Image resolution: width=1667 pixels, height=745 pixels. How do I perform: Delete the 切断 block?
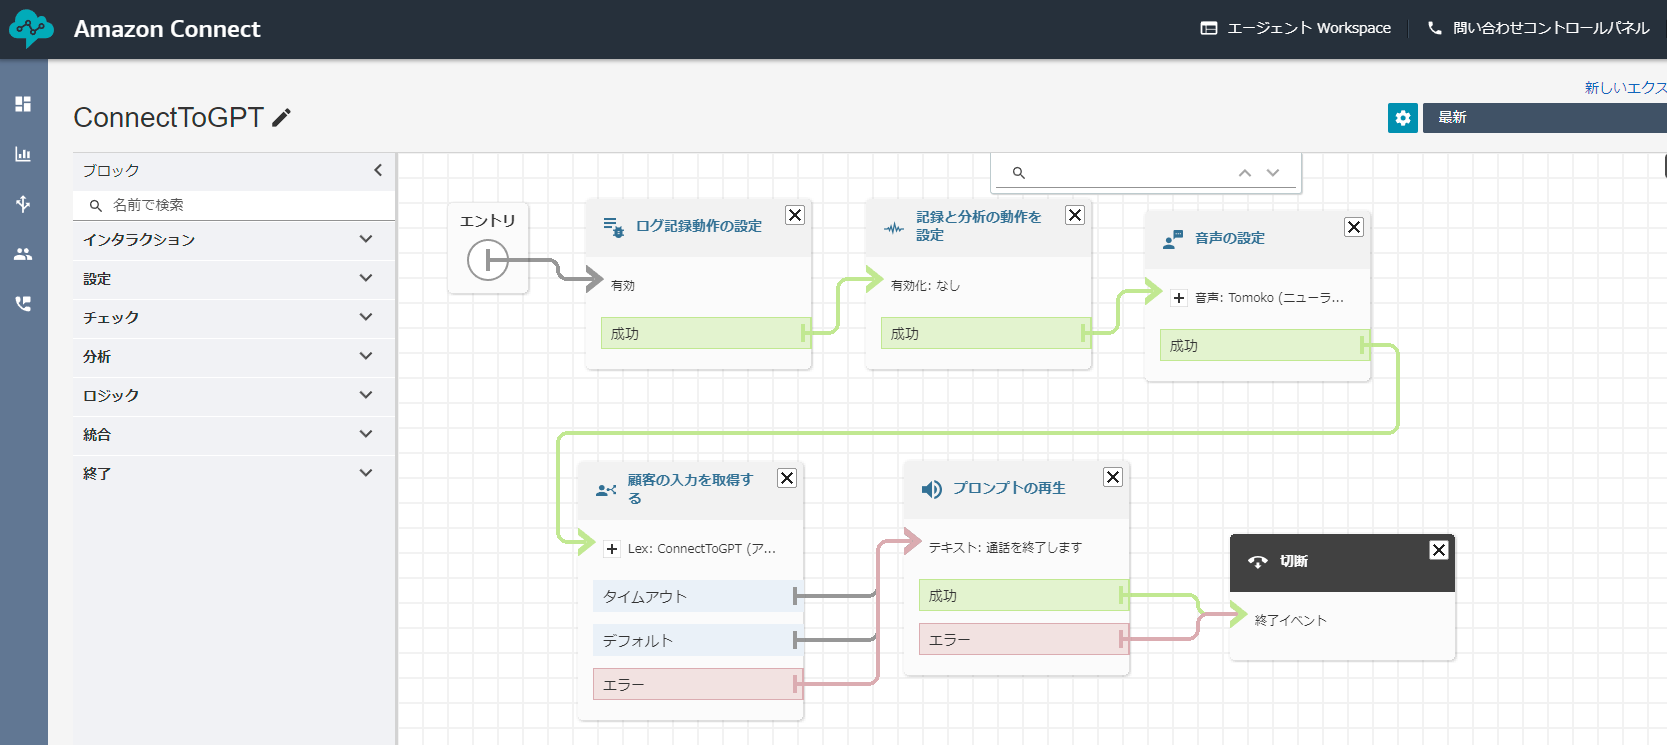(1439, 550)
